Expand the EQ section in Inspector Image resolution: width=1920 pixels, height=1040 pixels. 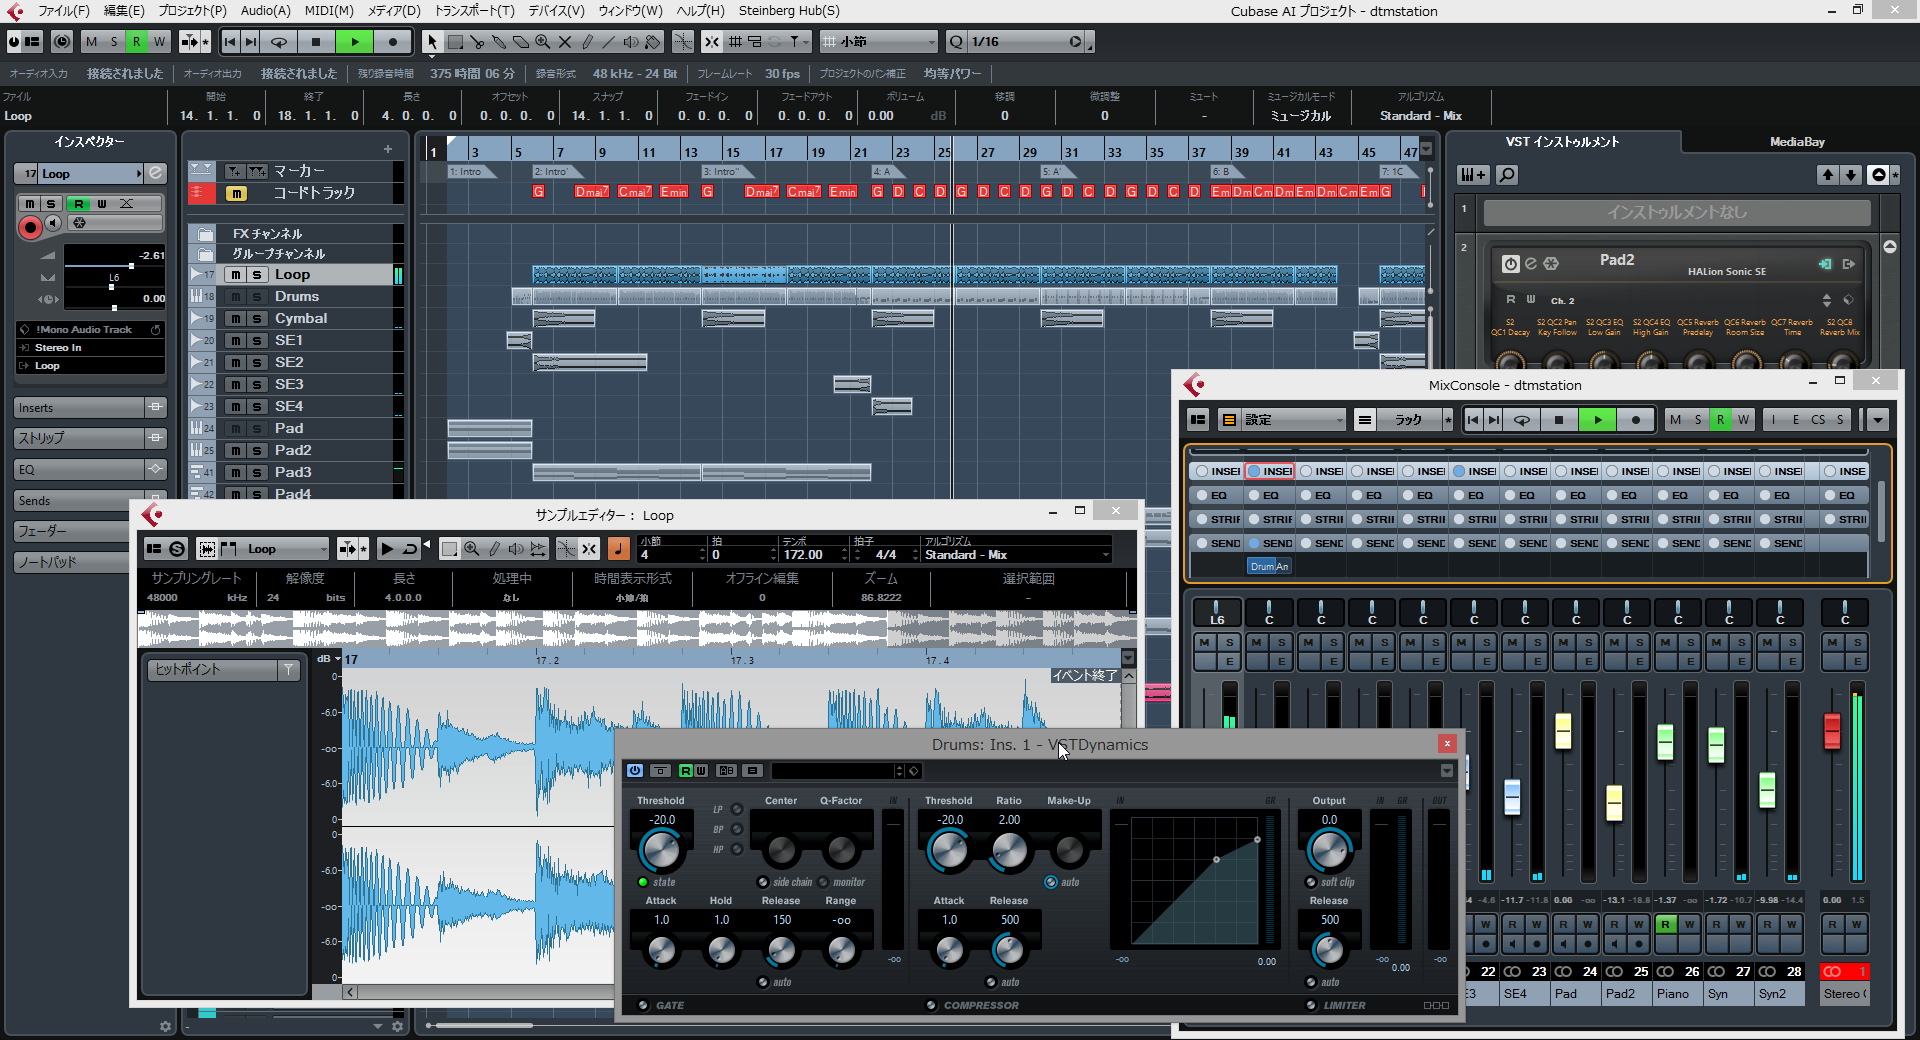79,470
